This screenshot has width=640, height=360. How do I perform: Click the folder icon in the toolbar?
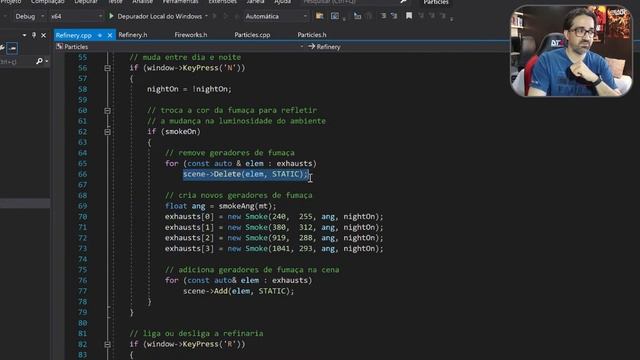[320, 16]
